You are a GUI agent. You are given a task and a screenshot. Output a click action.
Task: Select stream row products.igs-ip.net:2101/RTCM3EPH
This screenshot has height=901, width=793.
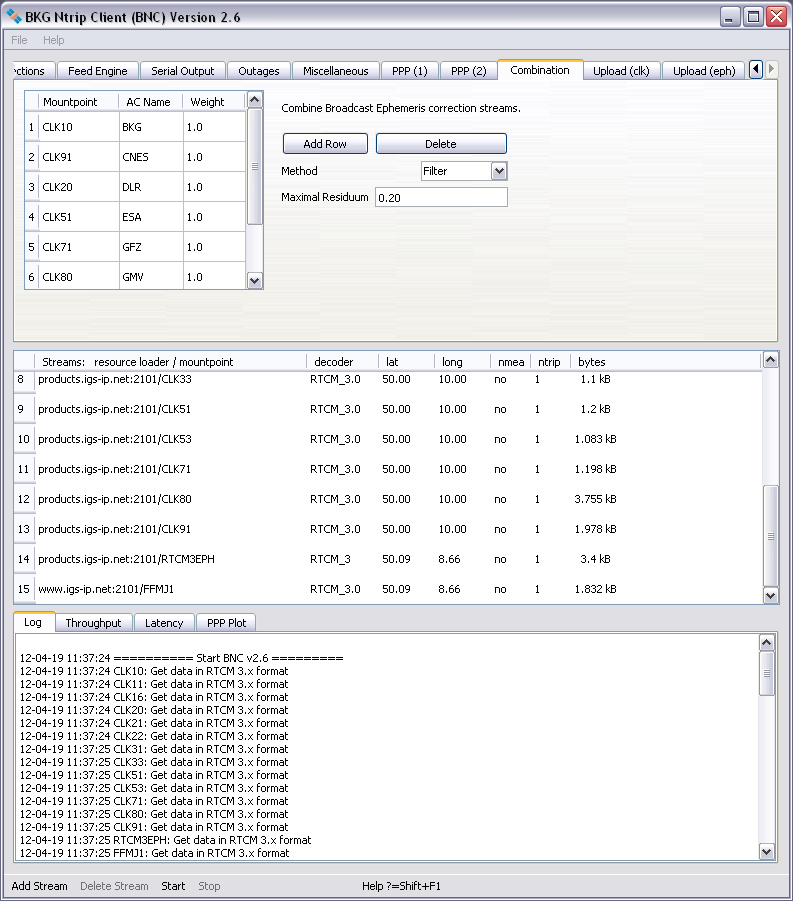(x=126, y=559)
